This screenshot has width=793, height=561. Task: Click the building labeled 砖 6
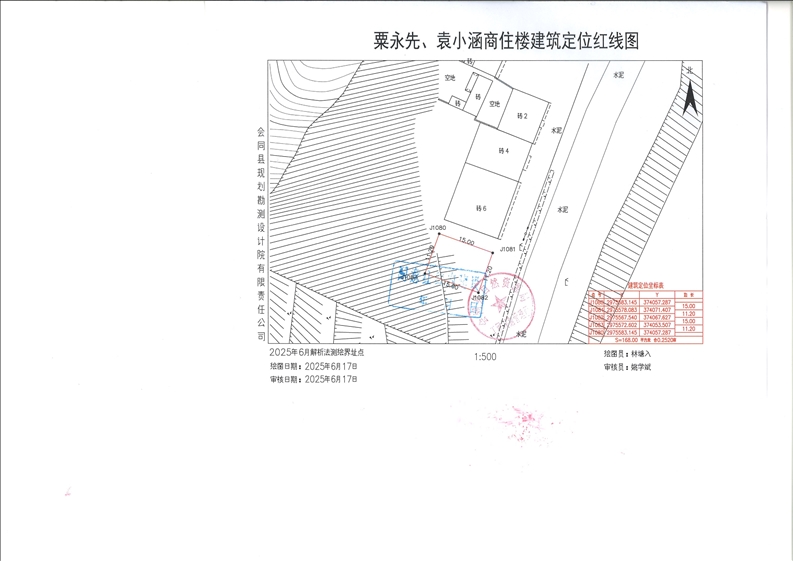click(x=480, y=208)
